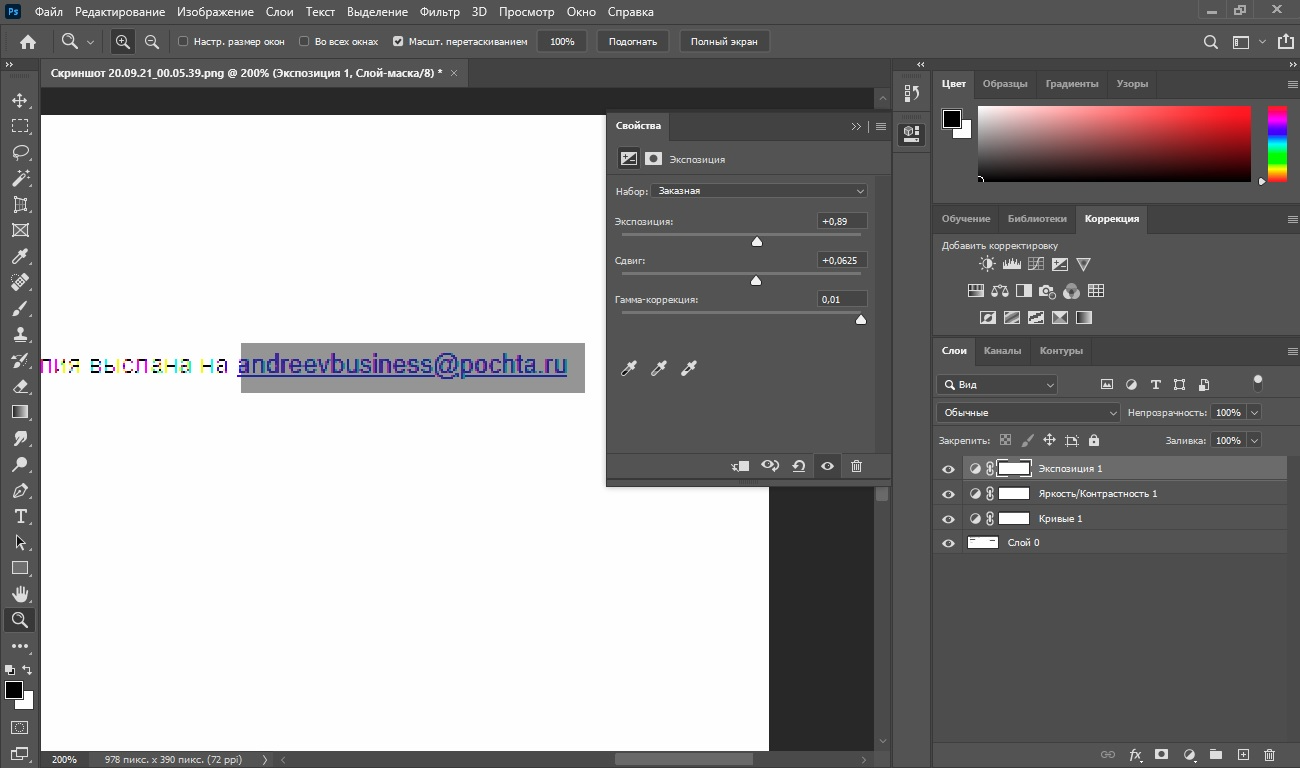1300x768 pixels.
Task: Add a Brightness/Contrast adjustment icon
Action: 987,264
